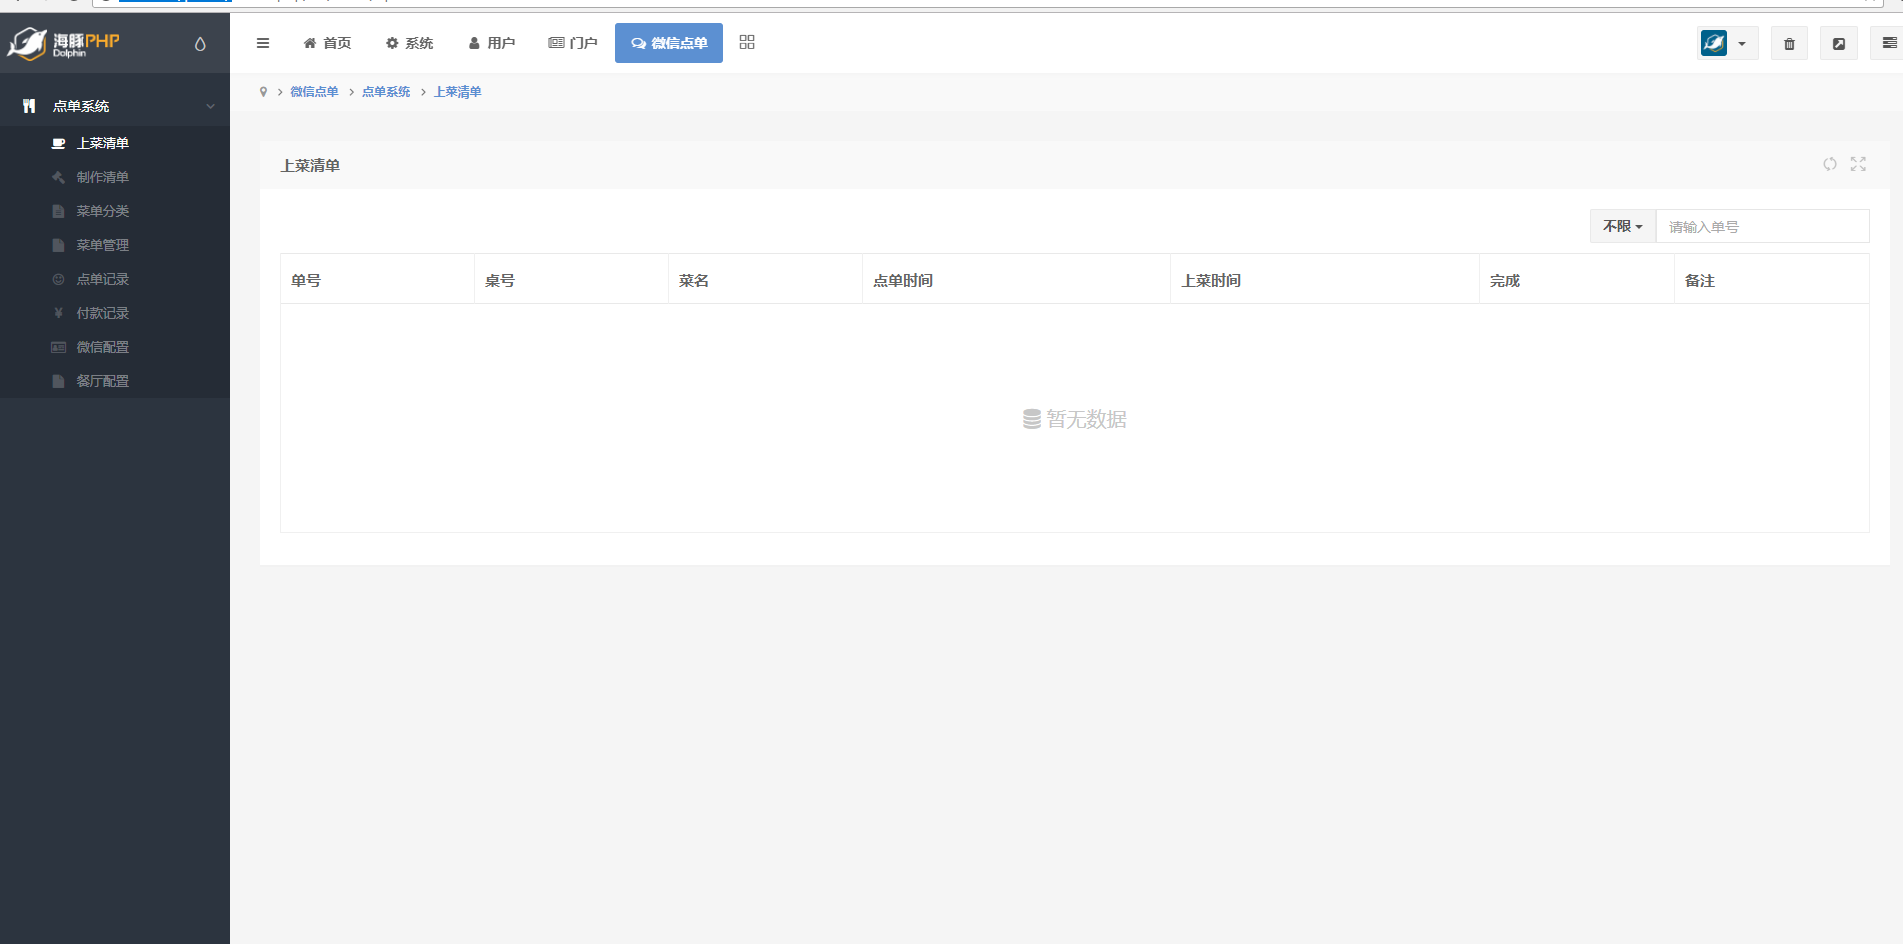Click the file icon beside 菜单管理

(59, 245)
